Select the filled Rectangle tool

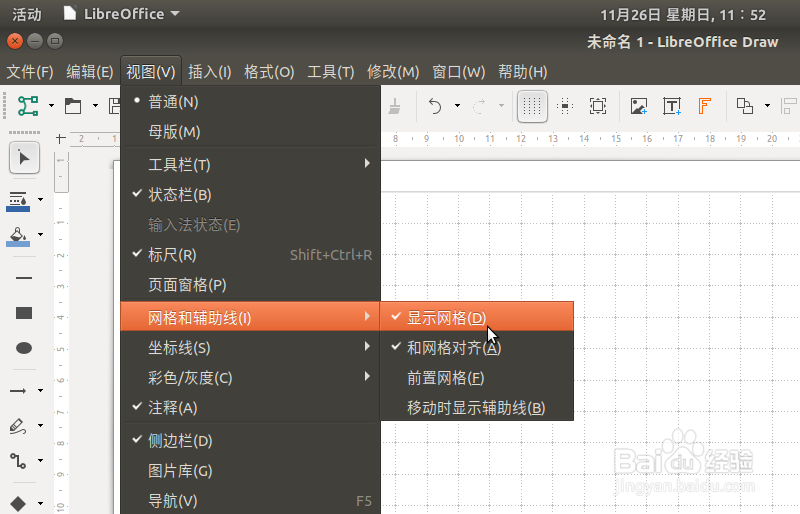click(x=24, y=313)
